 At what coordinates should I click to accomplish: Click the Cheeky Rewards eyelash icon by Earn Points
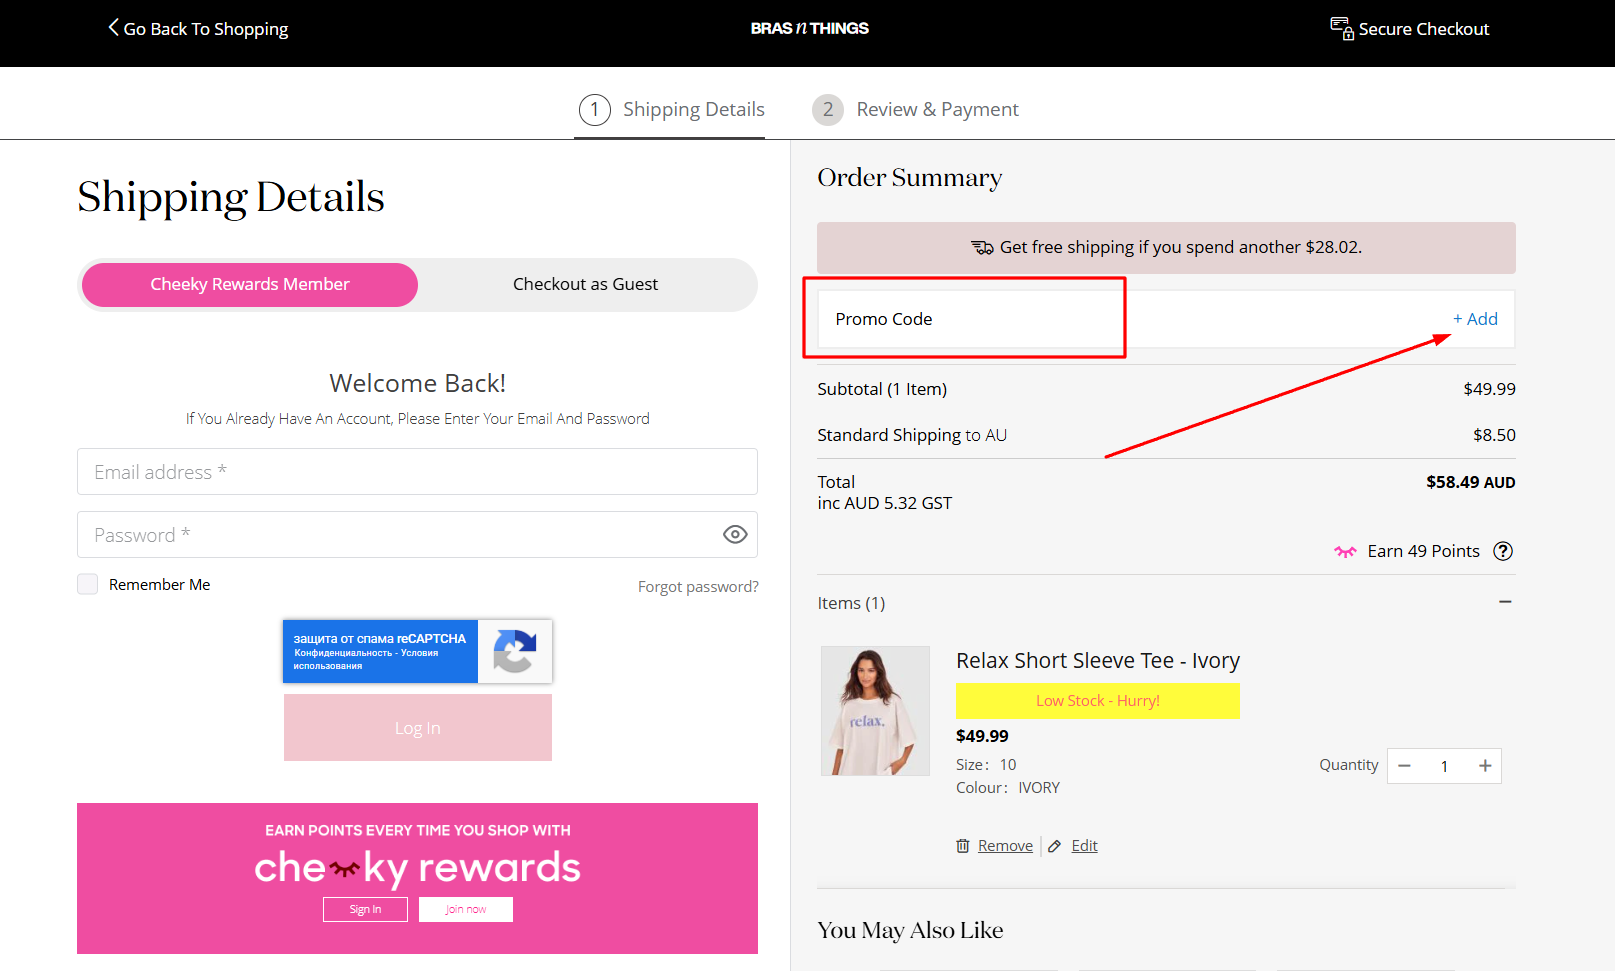[1345, 551]
